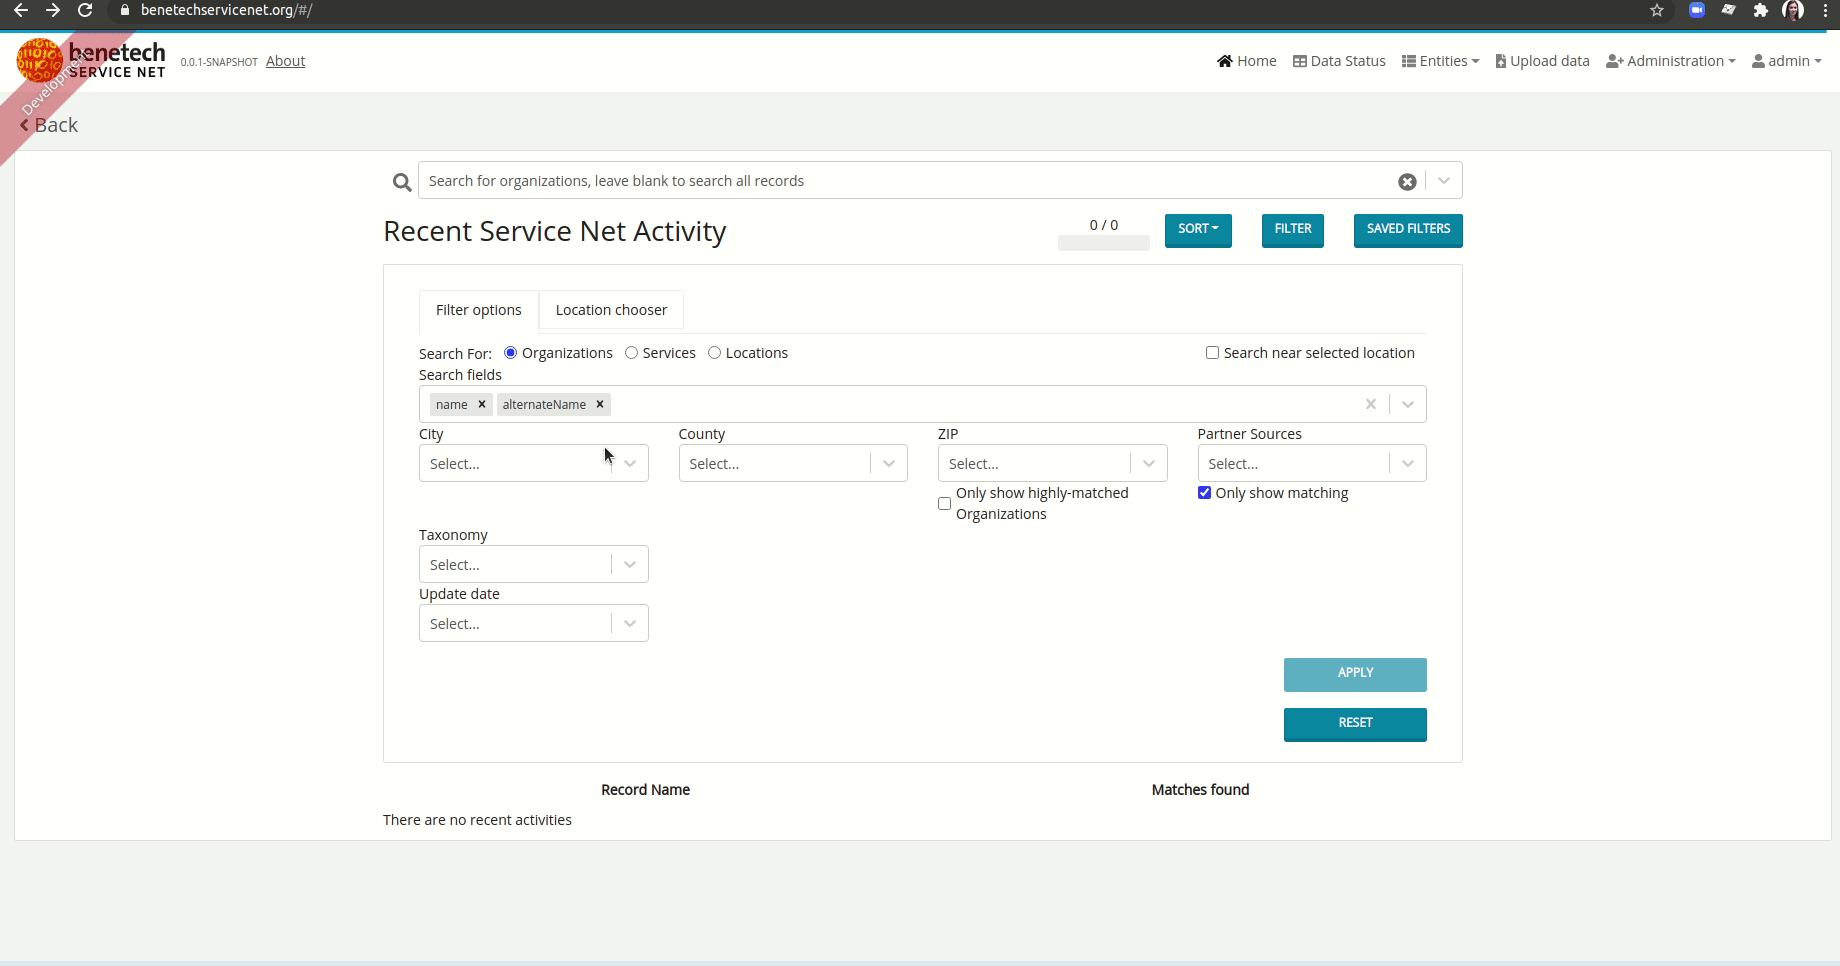The width and height of the screenshot is (1840, 966).
Task: Click the browser forward arrow
Action: (53, 10)
